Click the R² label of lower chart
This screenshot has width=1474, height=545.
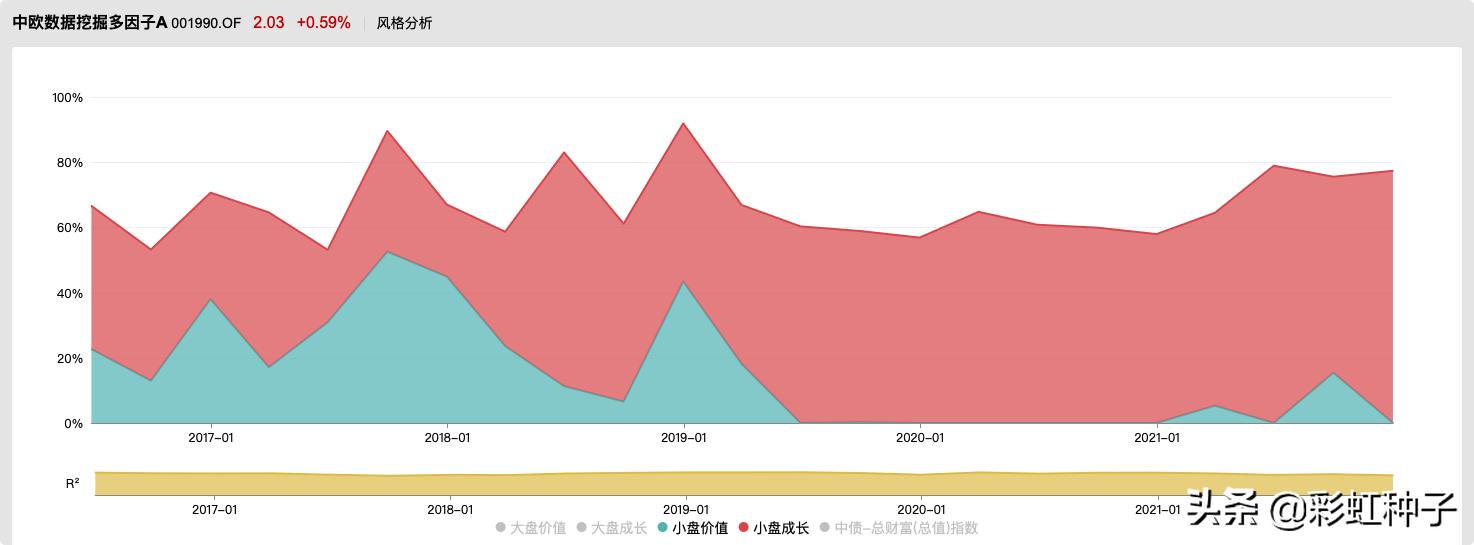point(72,483)
